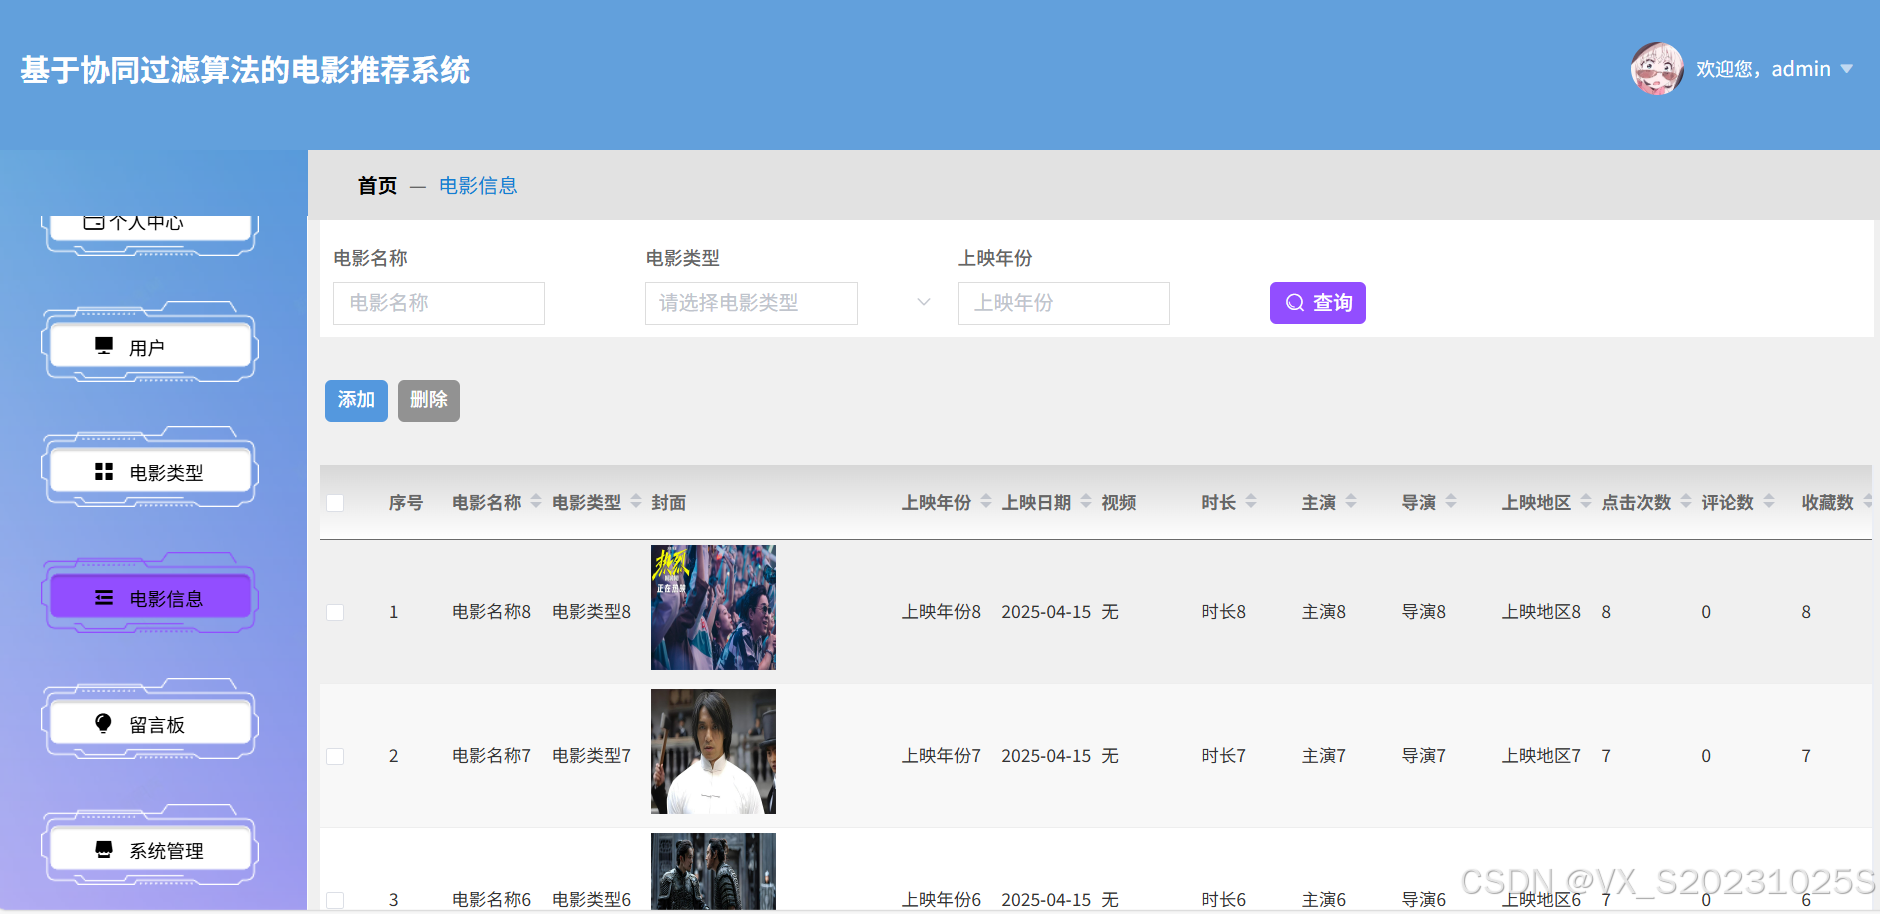This screenshot has width=1880, height=914.
Task: Open the cover thumbnail for 电影名称7
Action: pos(713,751)
